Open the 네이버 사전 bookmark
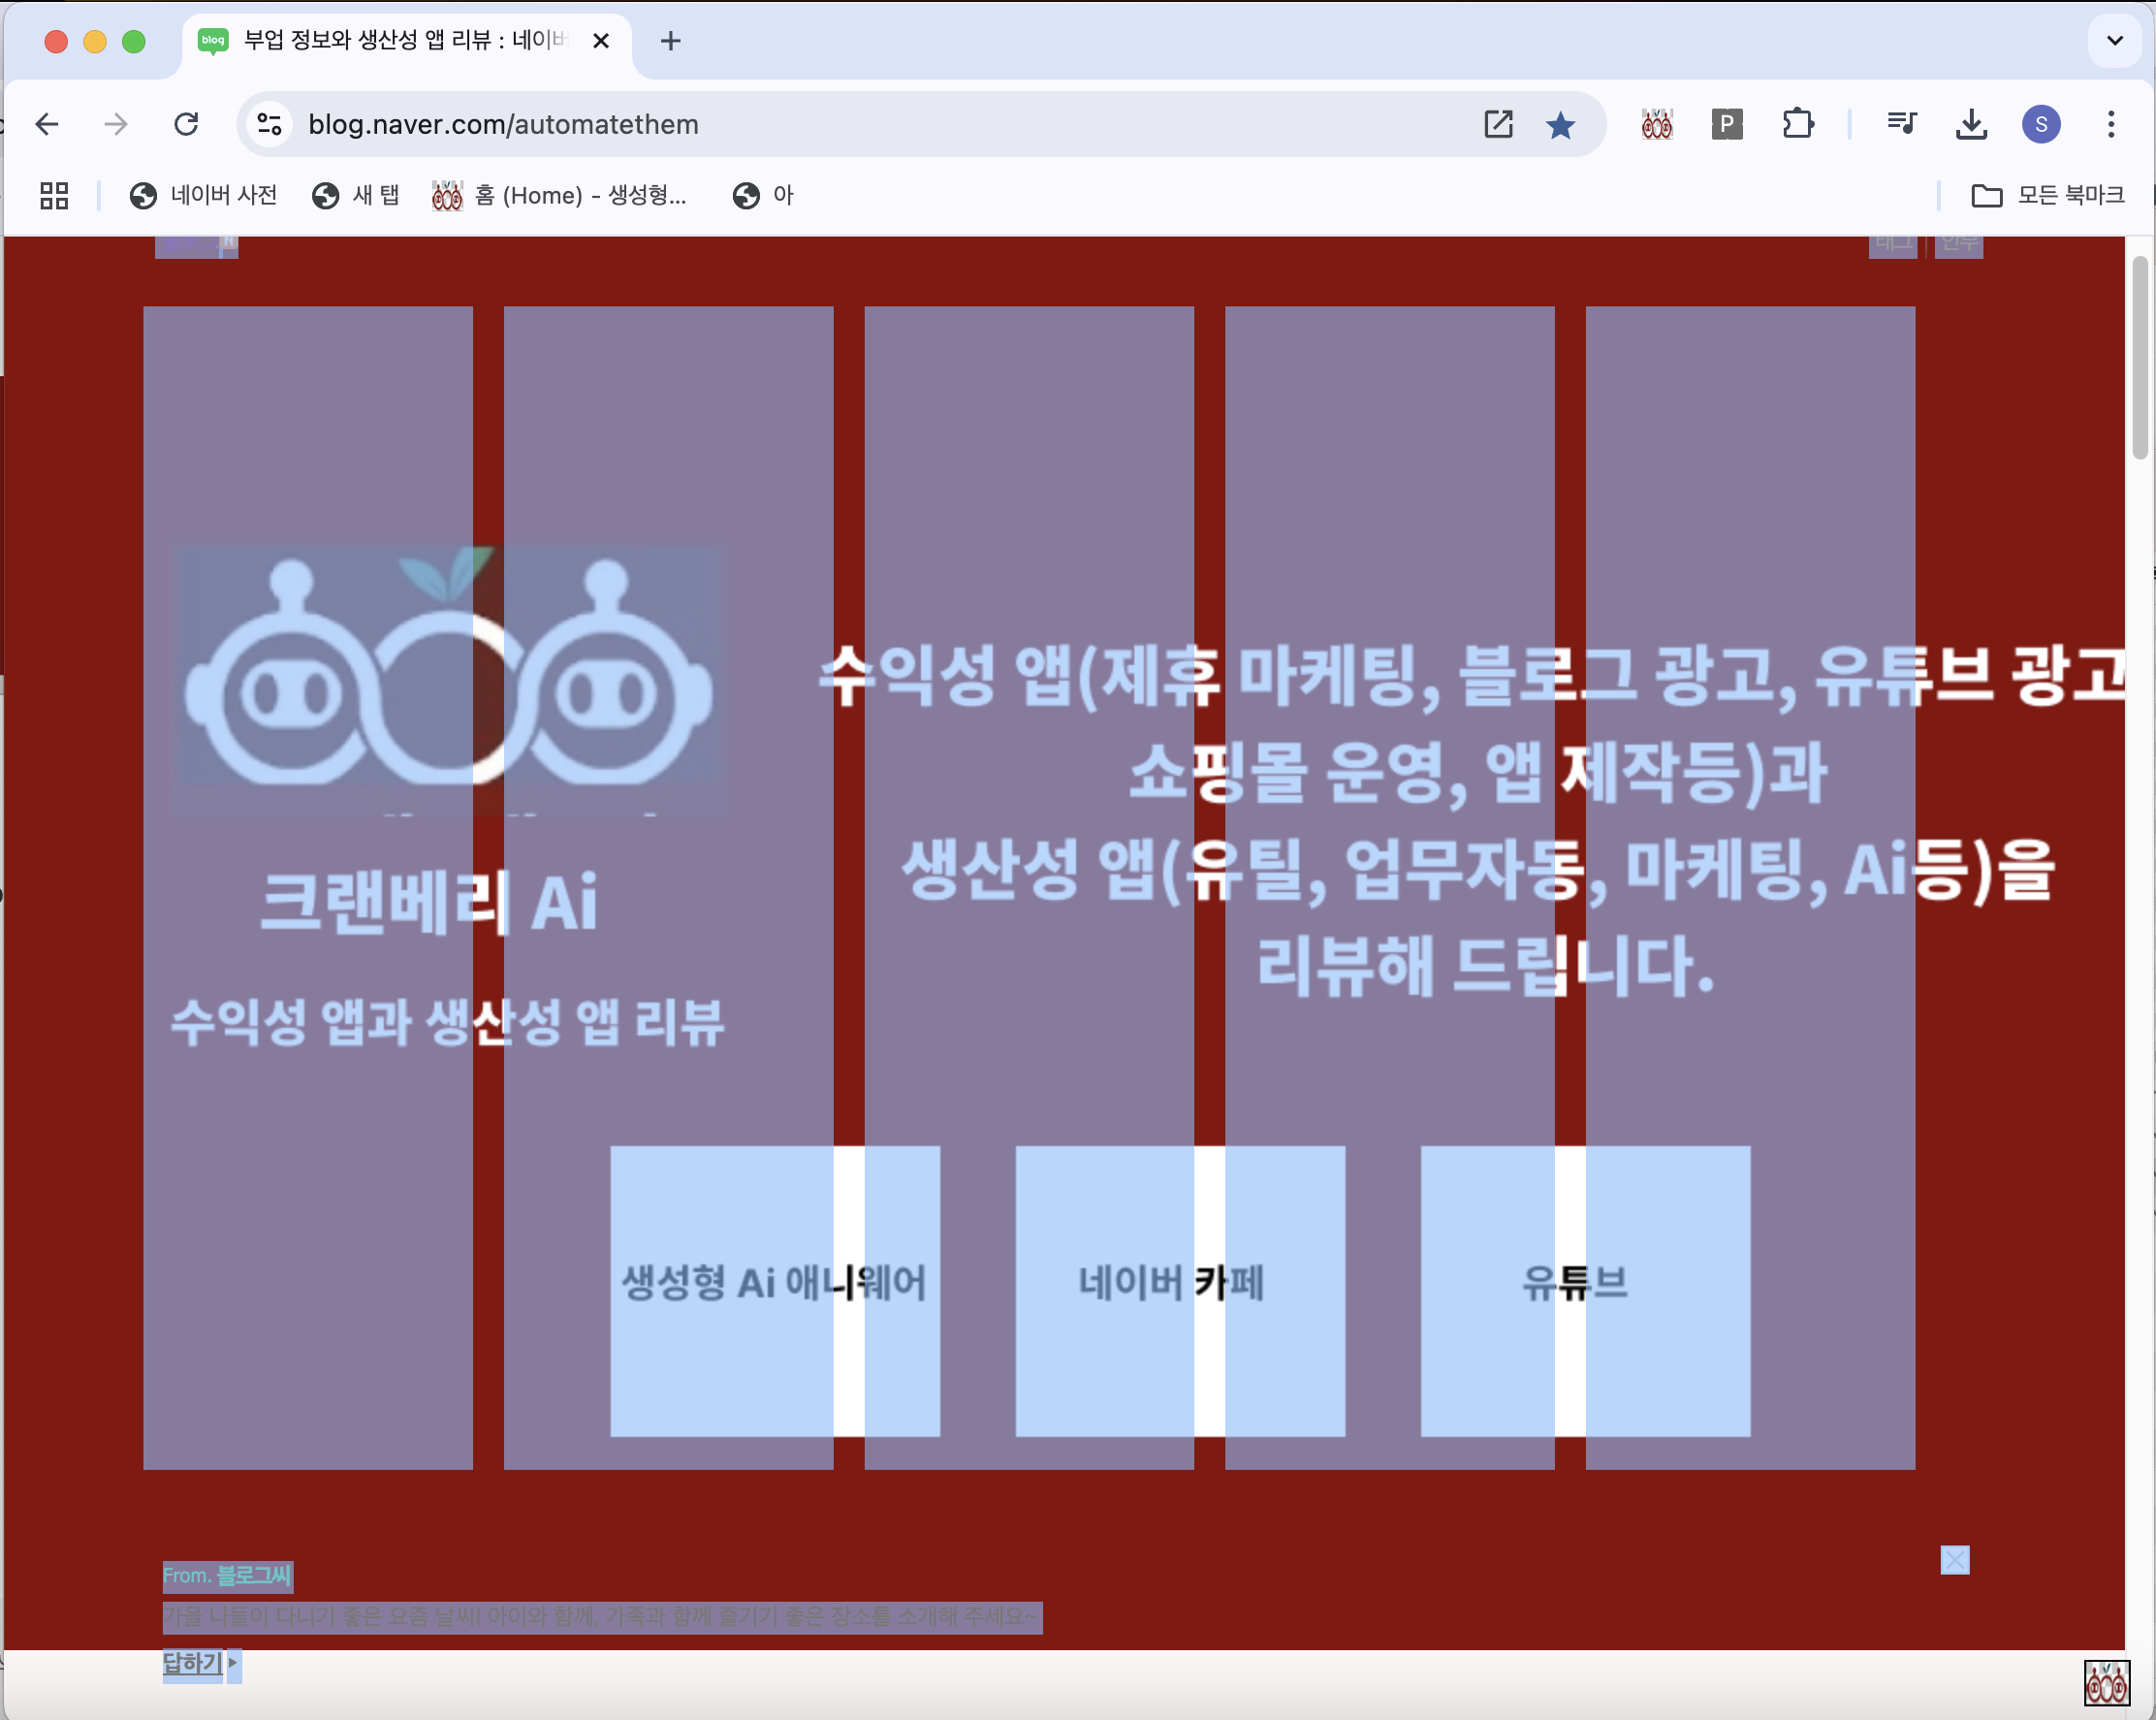2156x1720 pixels. [203, 195]
